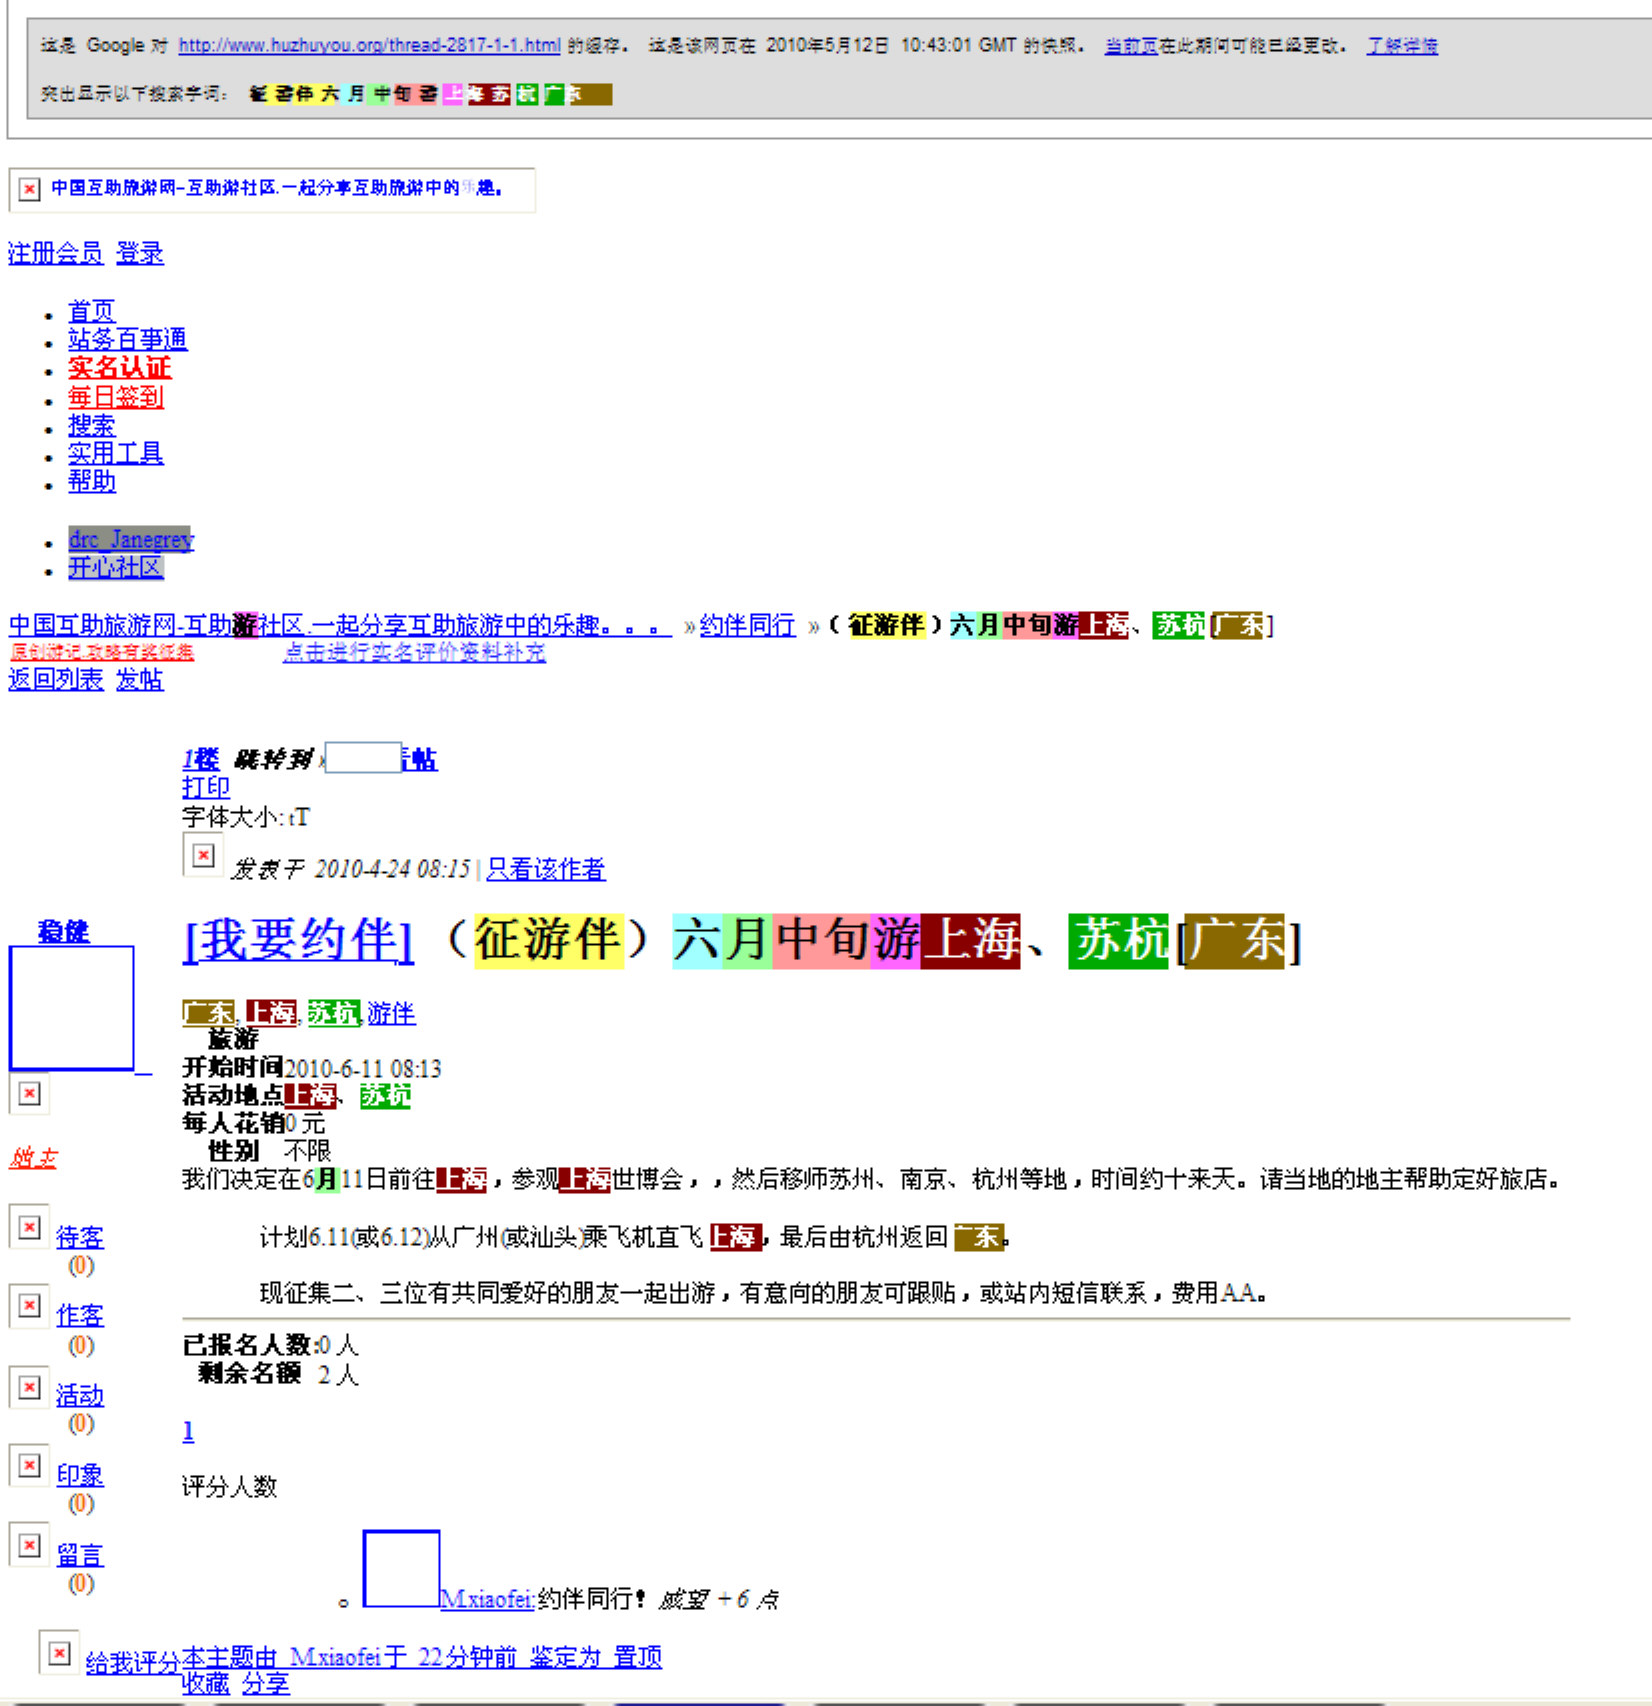Screen dimensions: 1652x1706
Task: Click the broken icon under 稳健 avatar box
Action: 30,1093
